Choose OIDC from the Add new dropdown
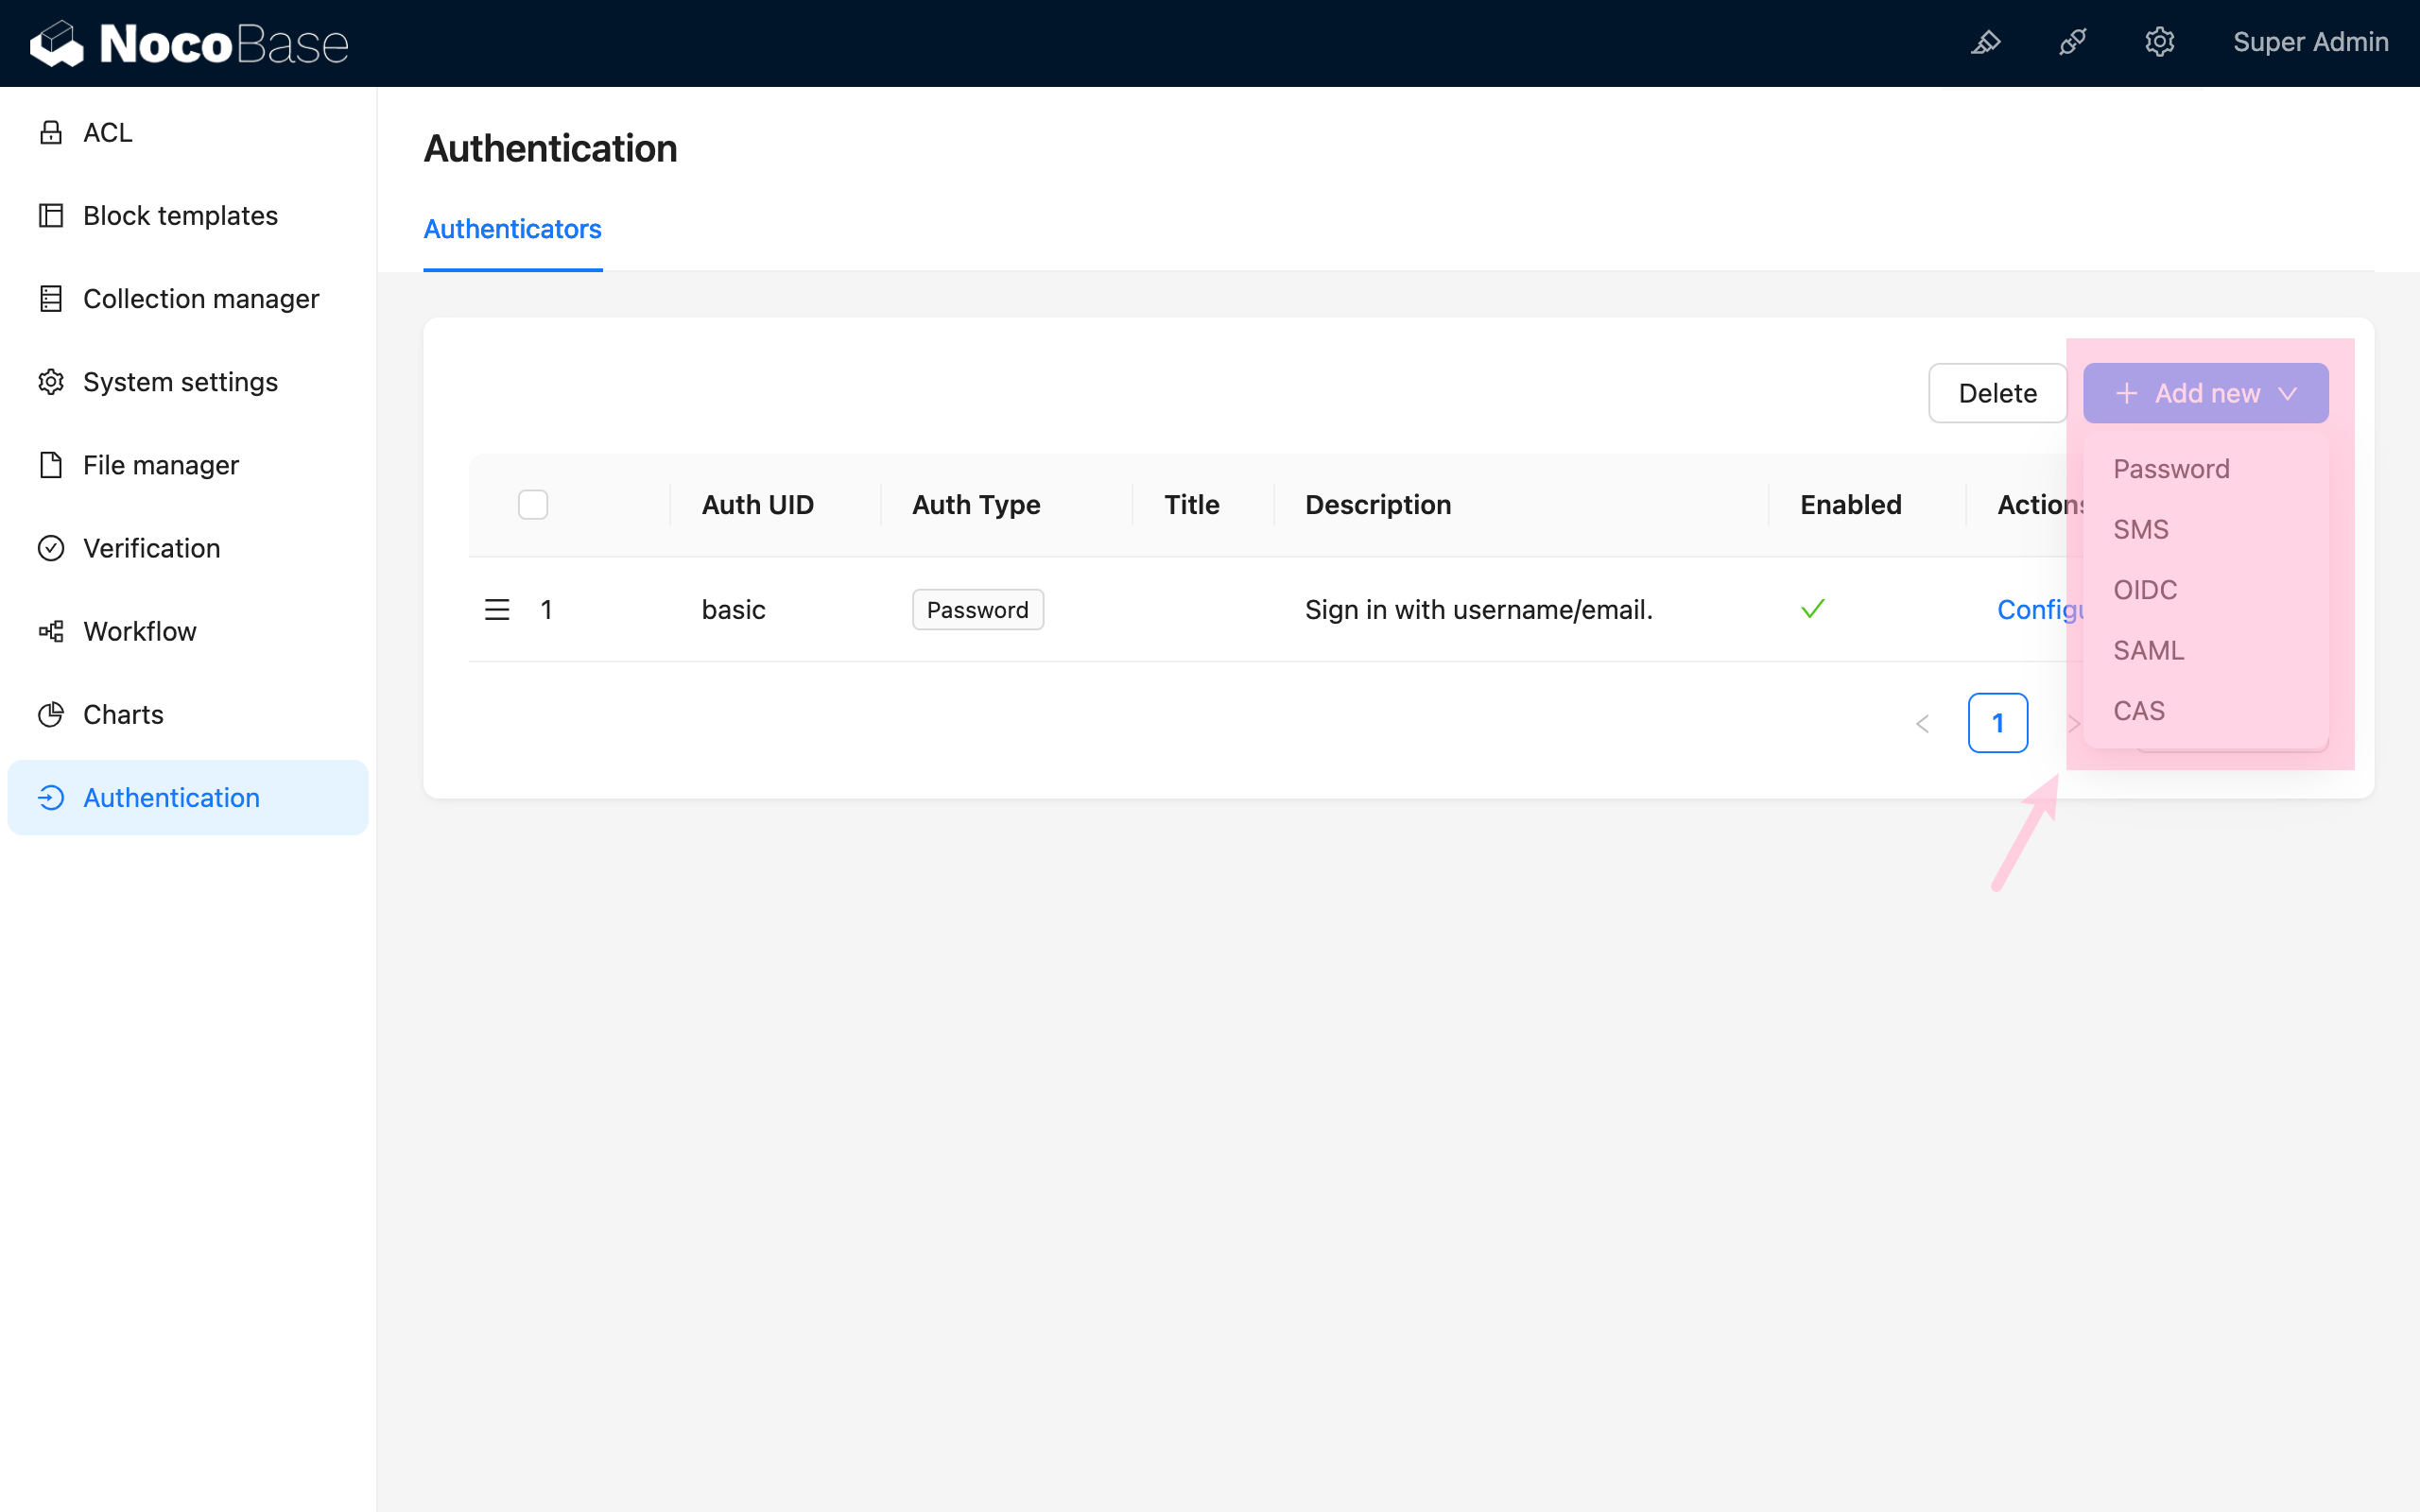 click(2145, 590)
